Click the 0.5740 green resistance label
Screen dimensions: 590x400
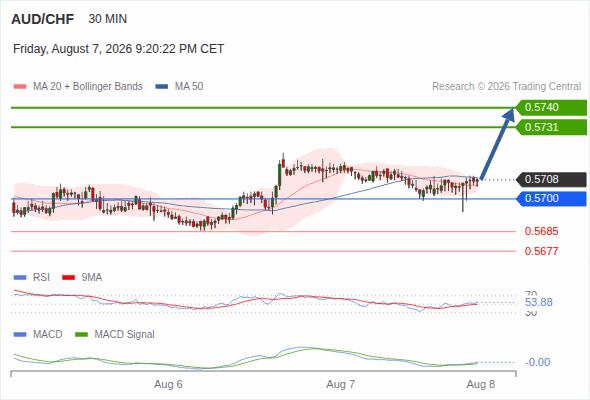point(551,108)
